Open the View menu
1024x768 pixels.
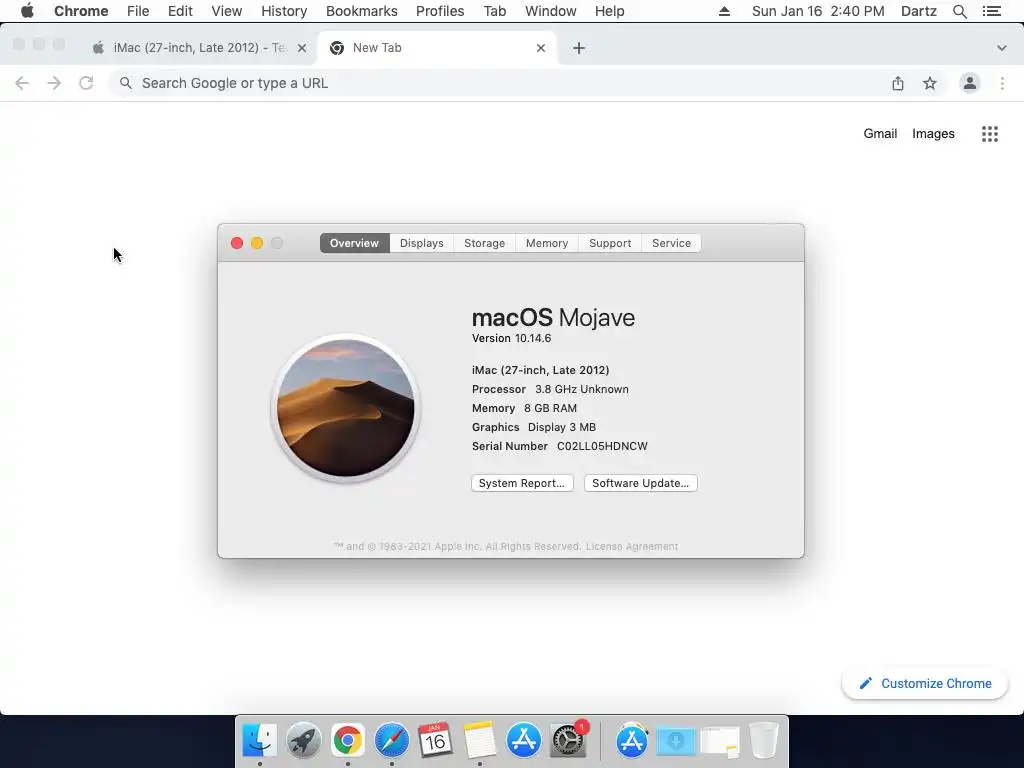point(227,11)
